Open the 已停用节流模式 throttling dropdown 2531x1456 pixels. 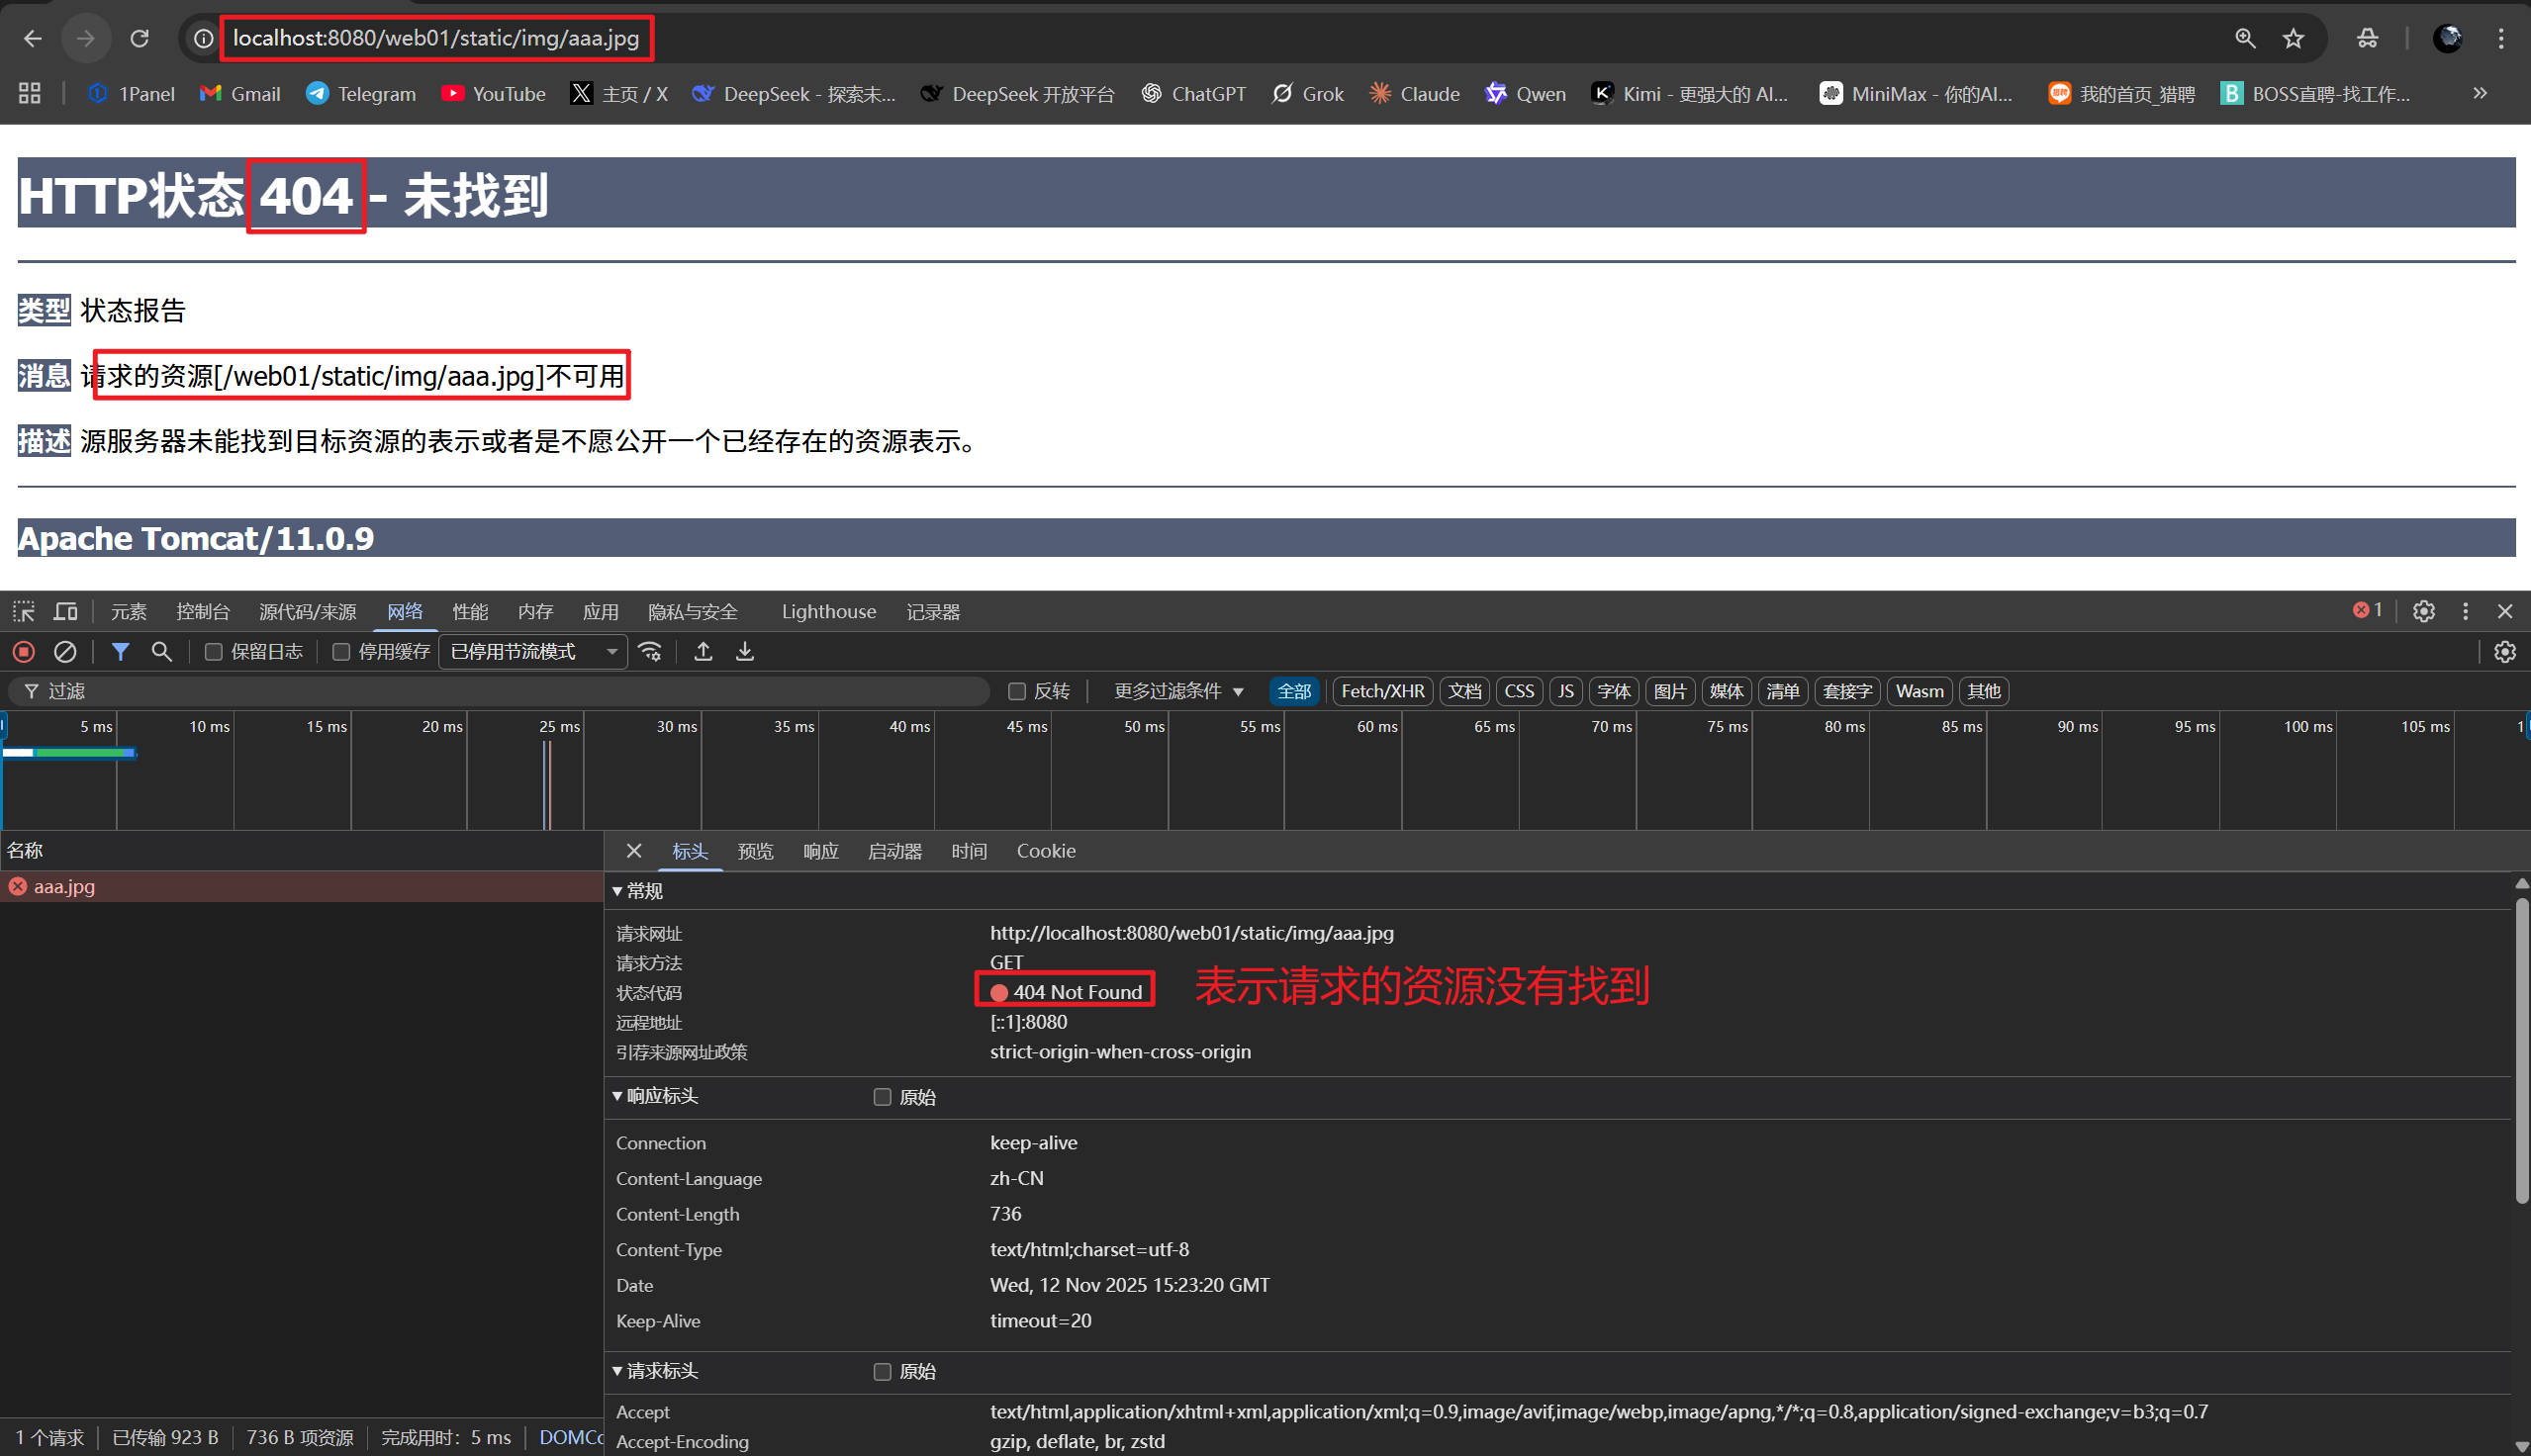[x=532, y=652]
